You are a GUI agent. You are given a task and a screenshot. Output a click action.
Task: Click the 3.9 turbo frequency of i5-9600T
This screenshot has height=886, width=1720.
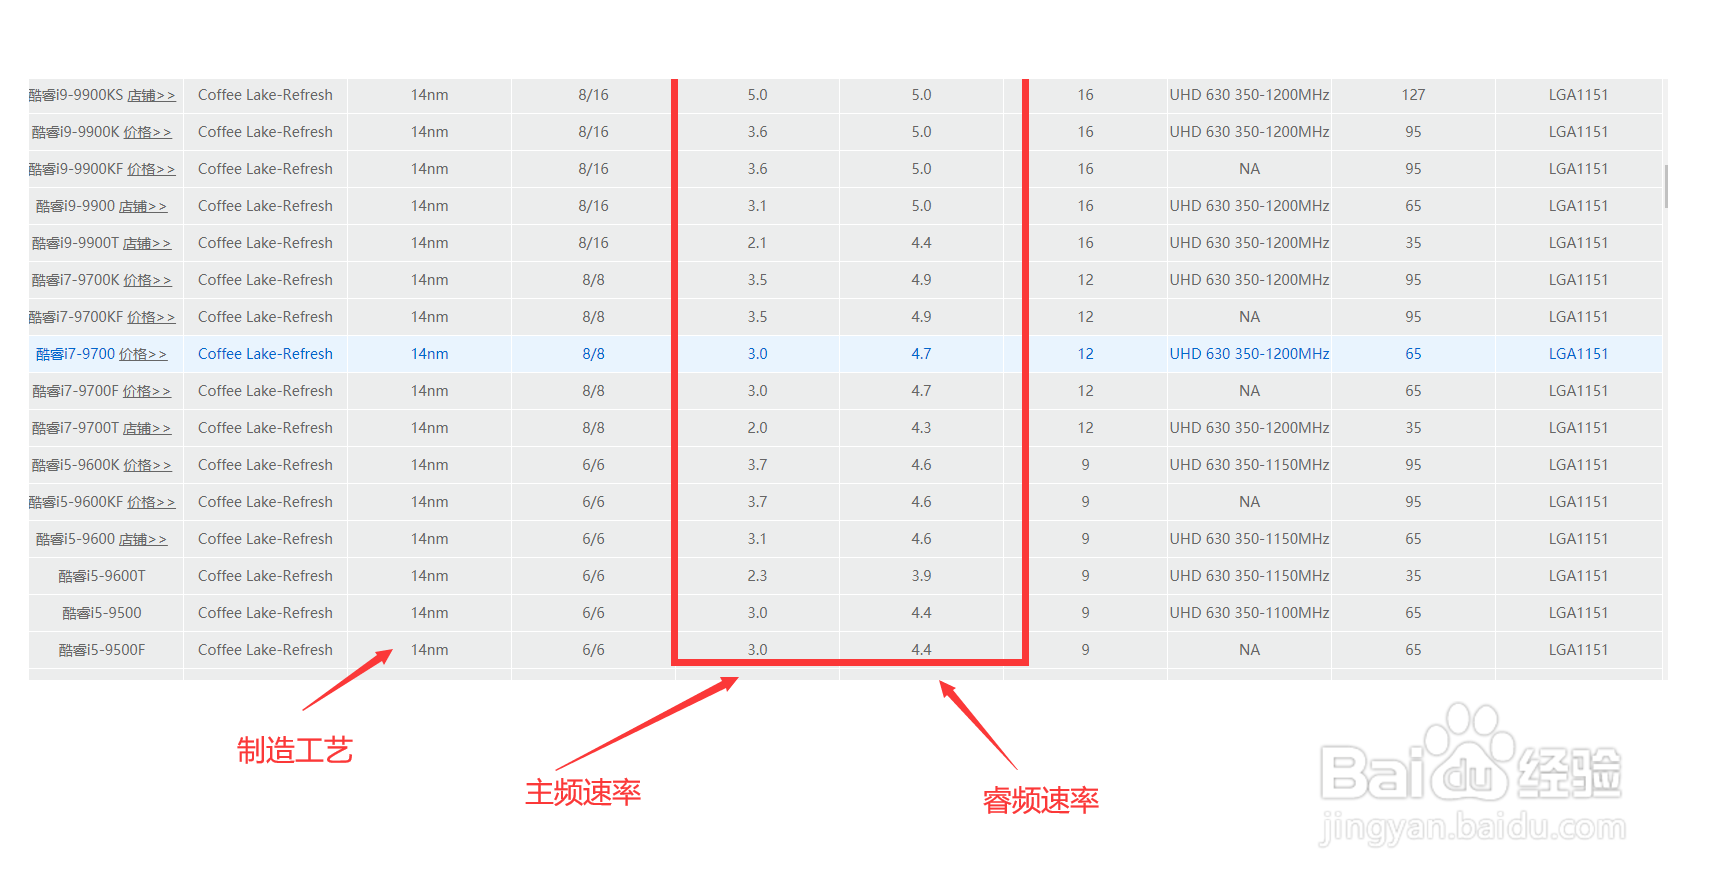pyautogui.click(x=921, y=576)
